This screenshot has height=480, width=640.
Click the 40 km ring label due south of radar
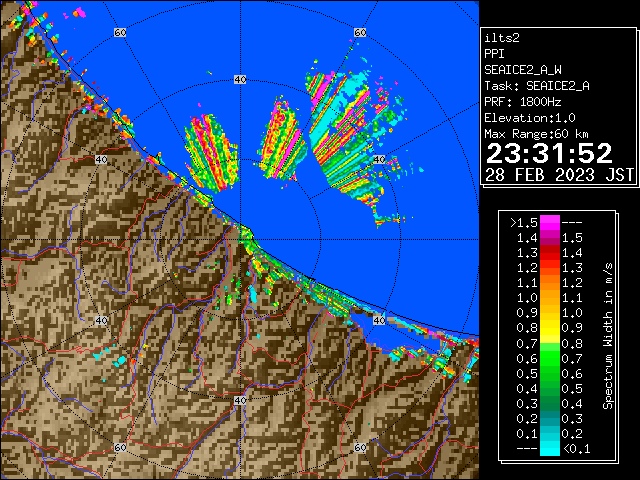pos(240,400)
